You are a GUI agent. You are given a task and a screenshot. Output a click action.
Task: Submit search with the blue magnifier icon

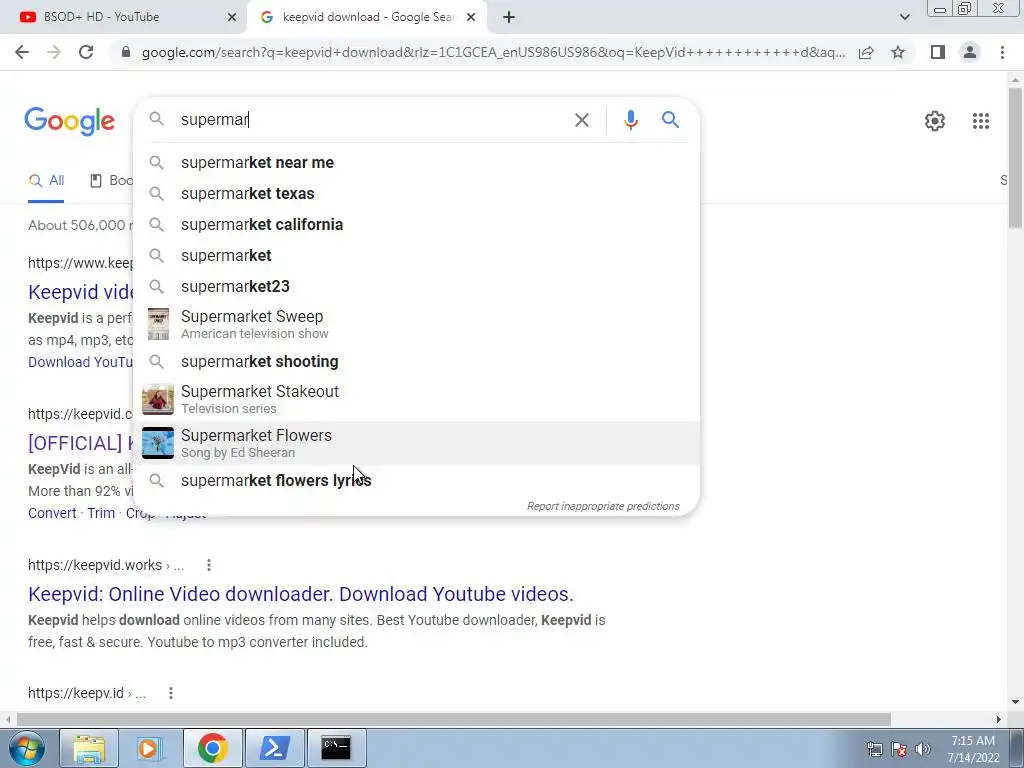(x=670, y=120)
